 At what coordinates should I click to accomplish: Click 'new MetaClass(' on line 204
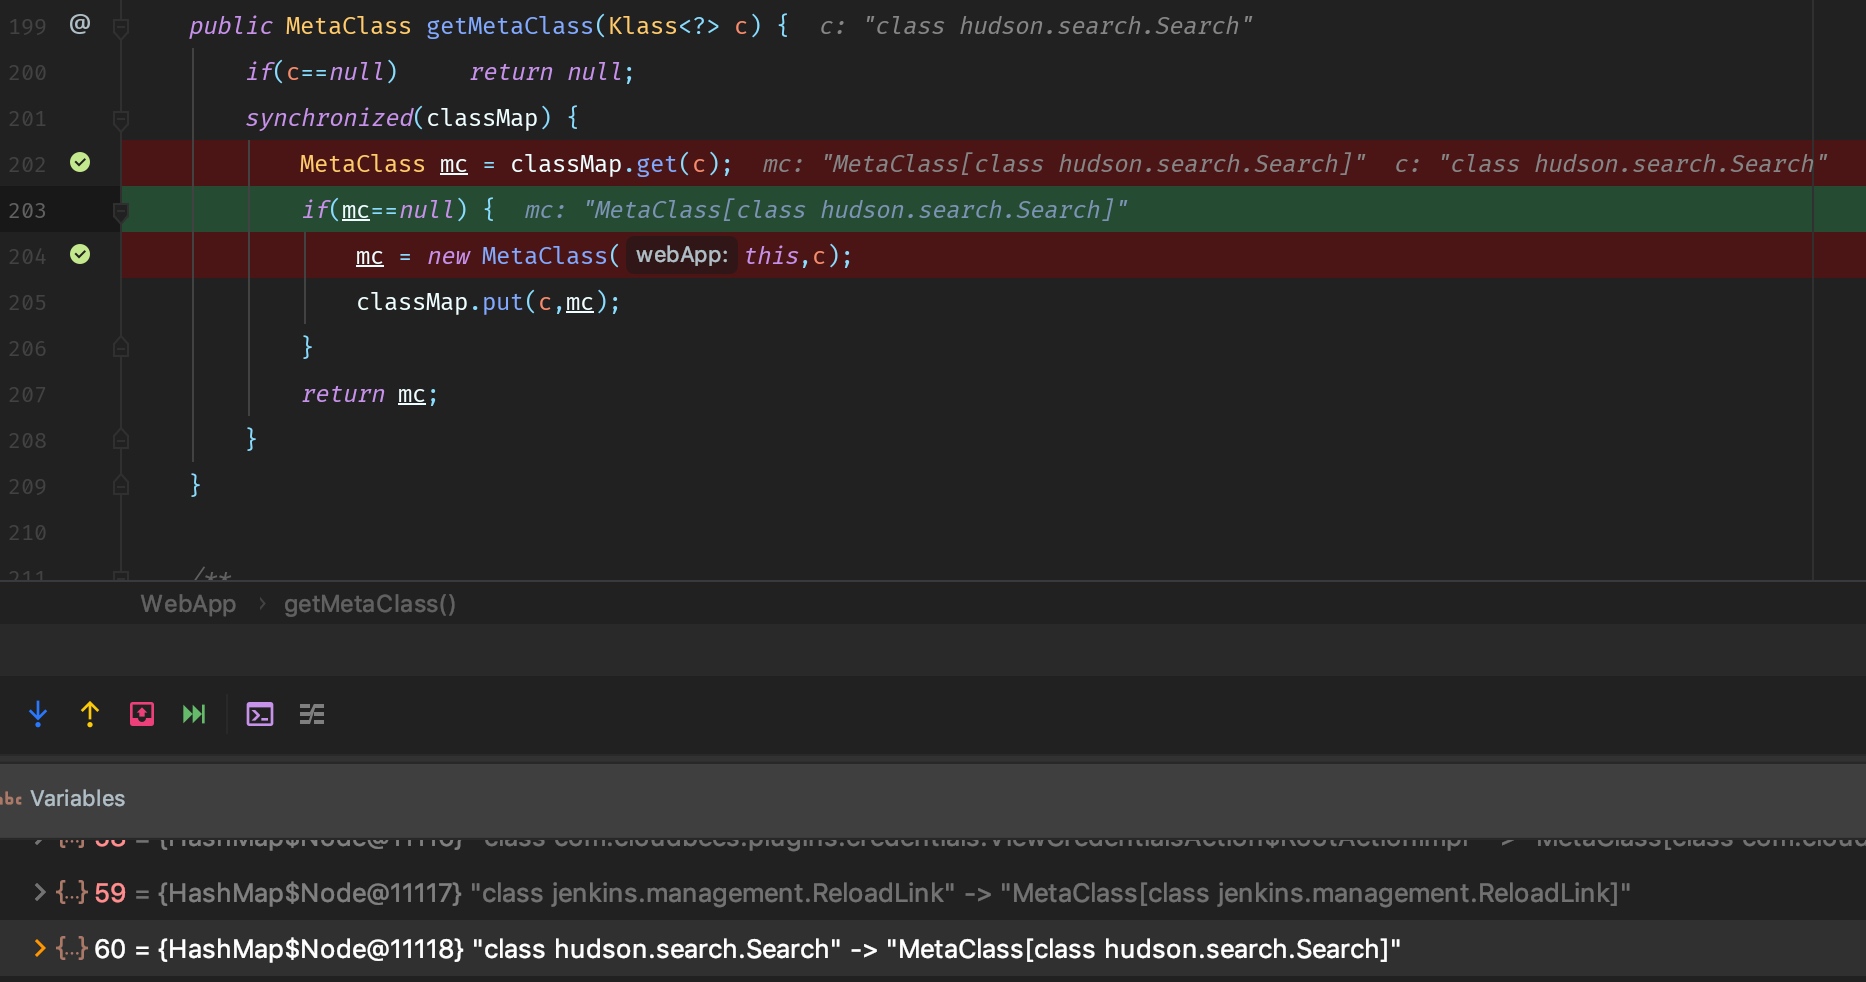[523, 256]
